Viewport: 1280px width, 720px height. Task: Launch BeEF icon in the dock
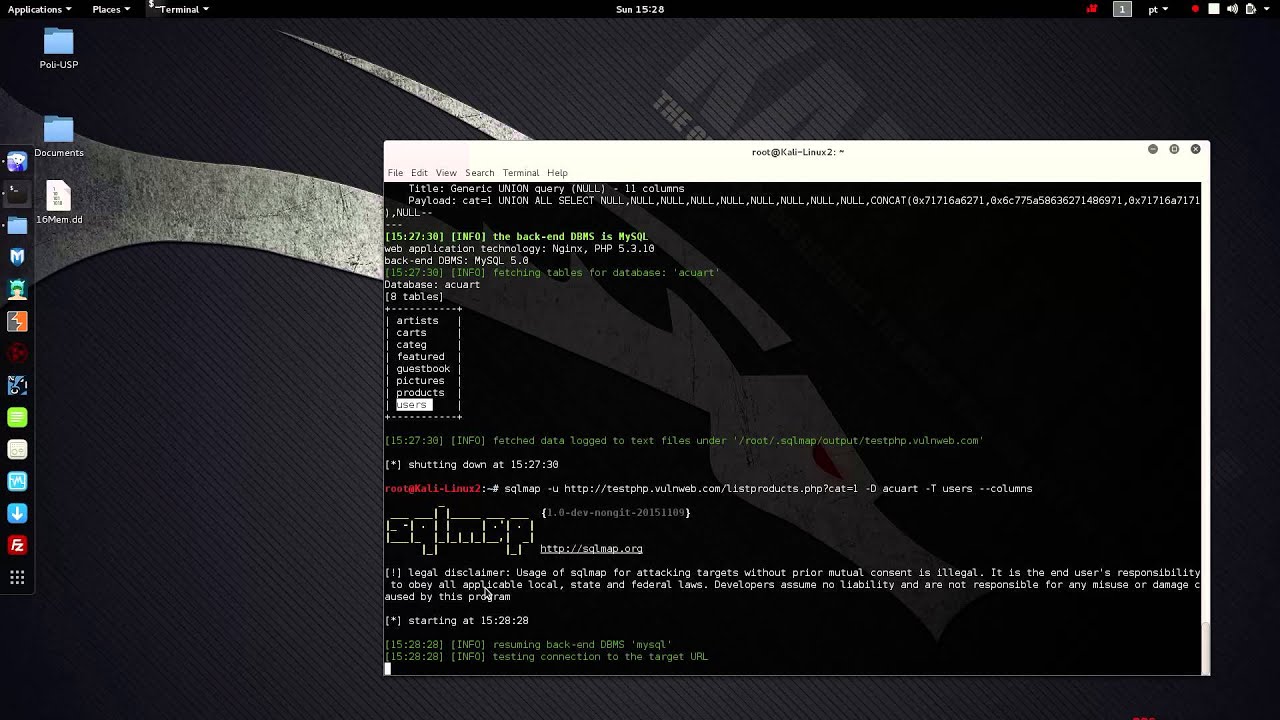[x=17, y=385]
